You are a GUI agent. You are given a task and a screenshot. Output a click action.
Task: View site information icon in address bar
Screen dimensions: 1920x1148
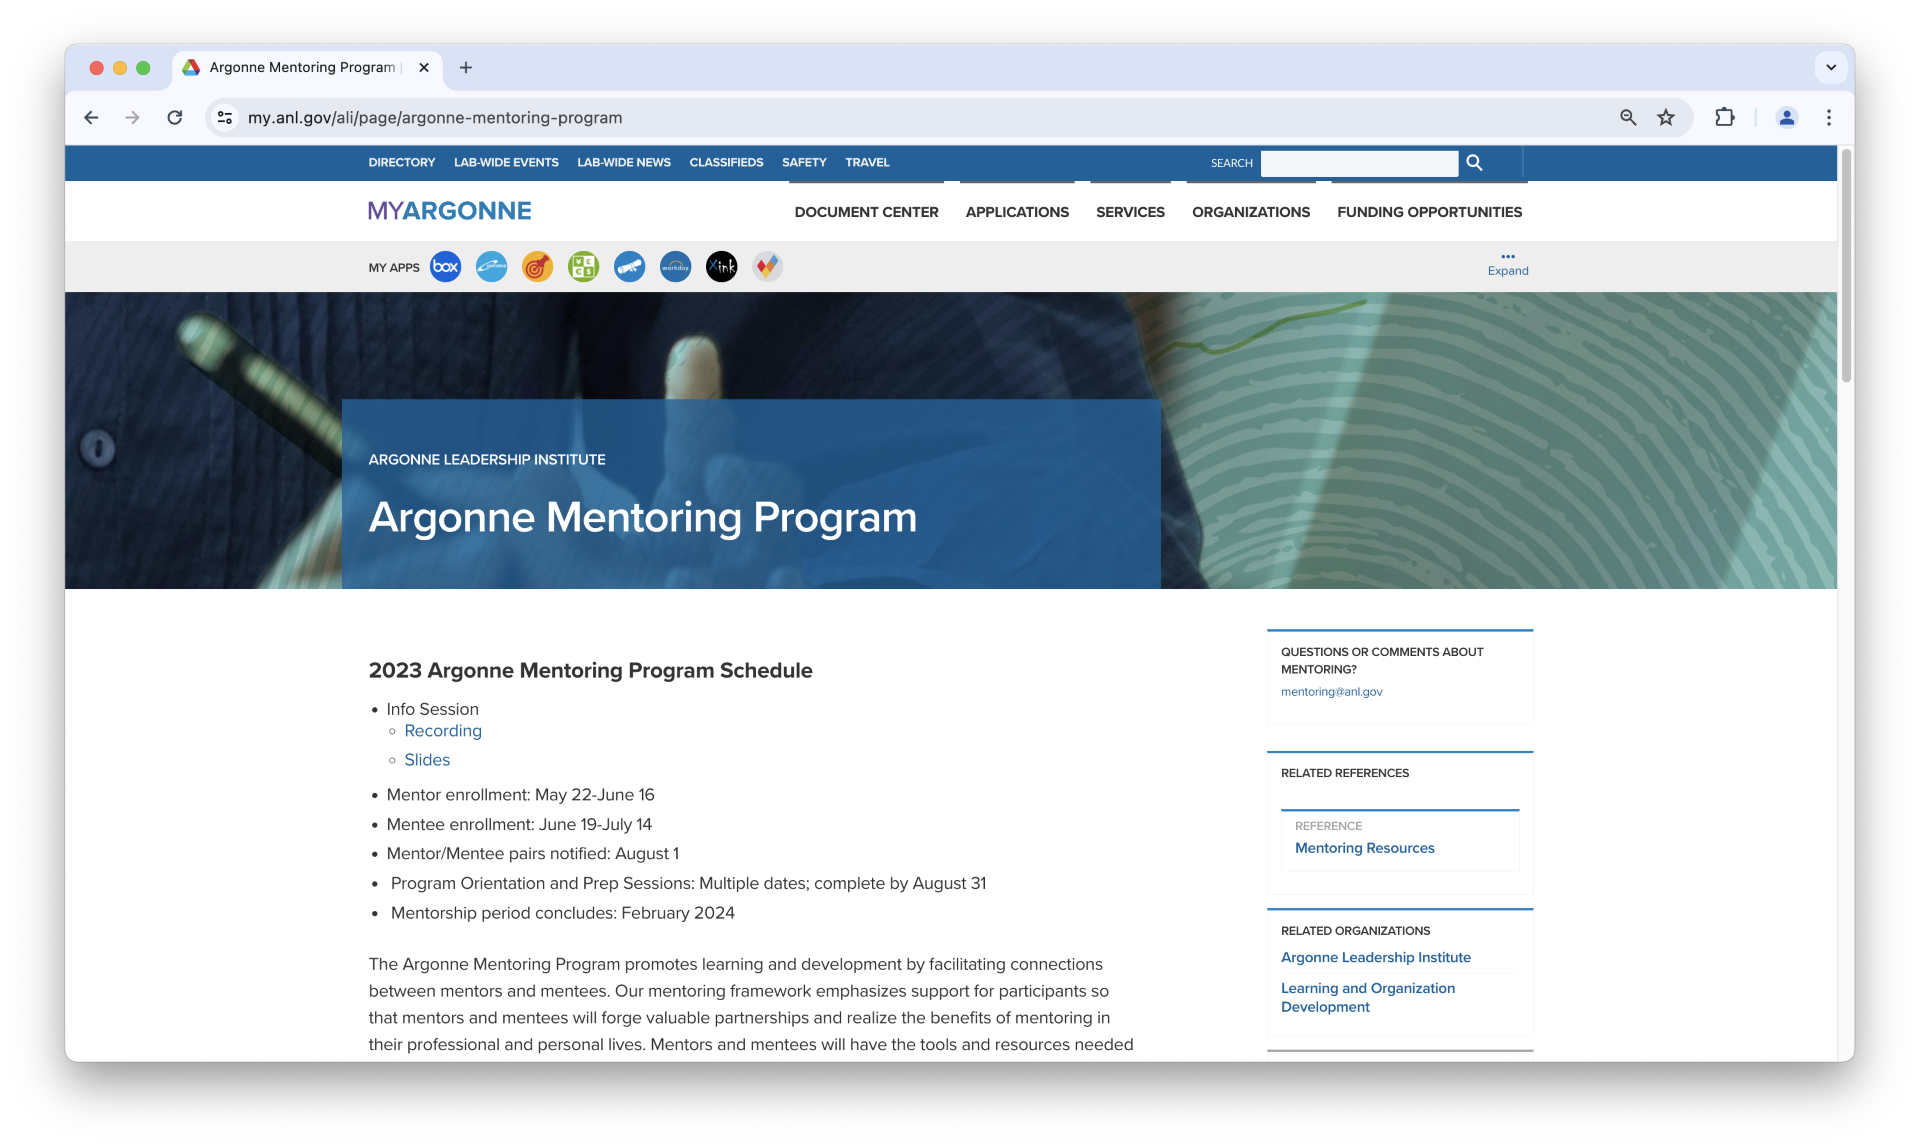pyautogui.click(x=225, y=118)
